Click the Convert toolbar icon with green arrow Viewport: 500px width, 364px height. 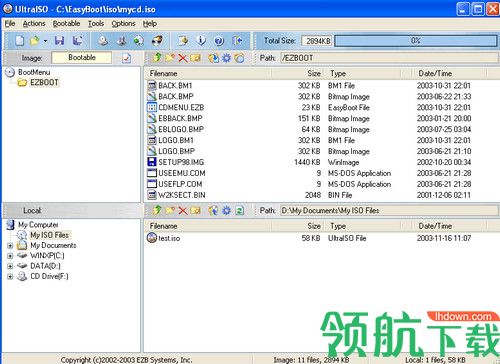click(x=139, y=41)
